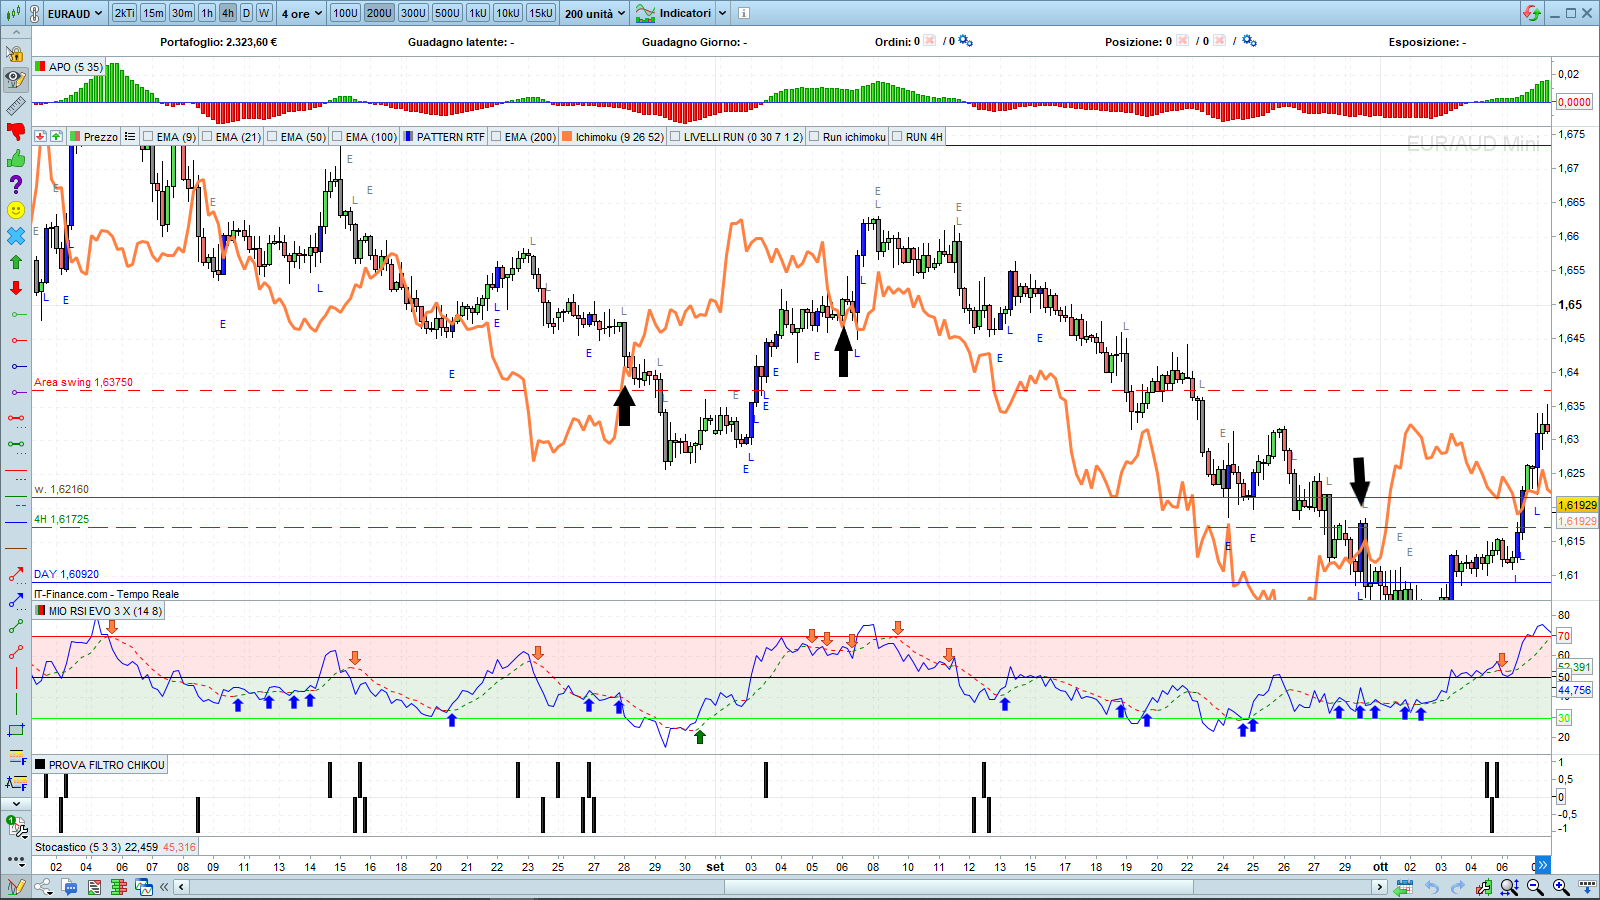The height and width of the screenshot is (900, 1600).
Task: Click the auto-fit zoom magnifier with arrows
Action: tap(1509, 887)
